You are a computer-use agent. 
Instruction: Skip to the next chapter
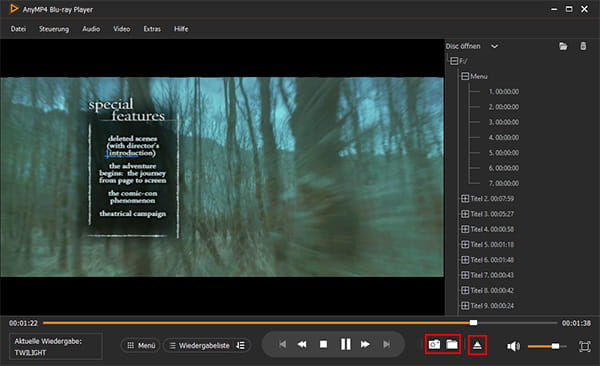(x=387, y=345)
